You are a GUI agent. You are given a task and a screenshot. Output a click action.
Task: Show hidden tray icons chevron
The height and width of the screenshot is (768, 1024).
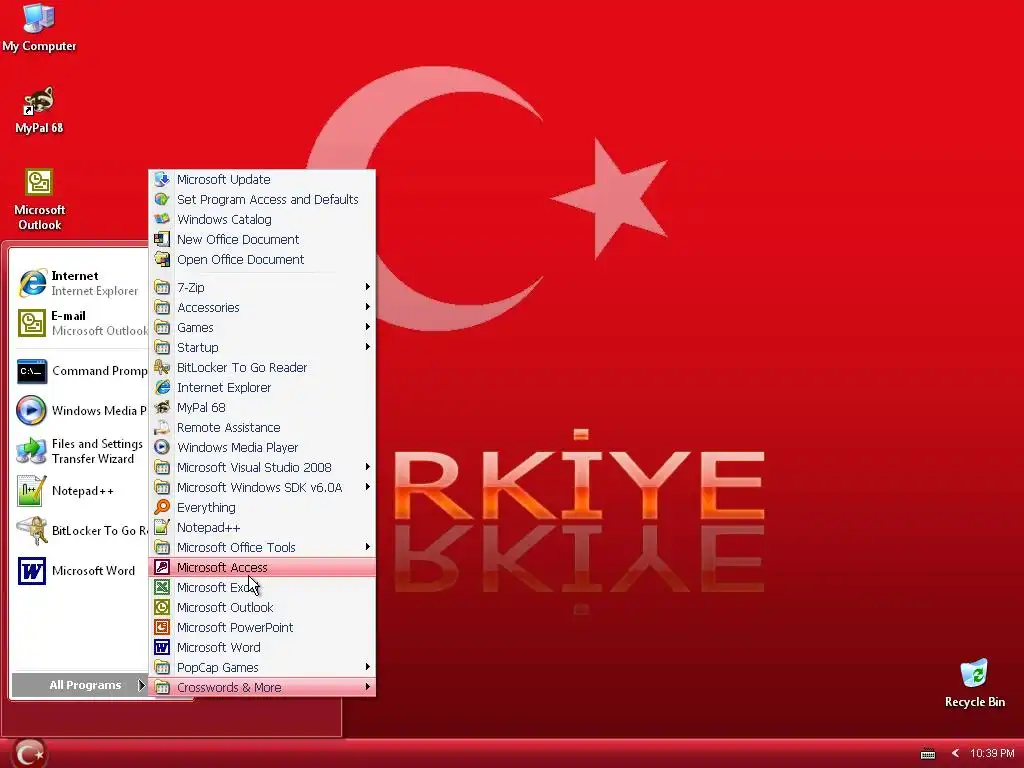click(x=955, y=754)
